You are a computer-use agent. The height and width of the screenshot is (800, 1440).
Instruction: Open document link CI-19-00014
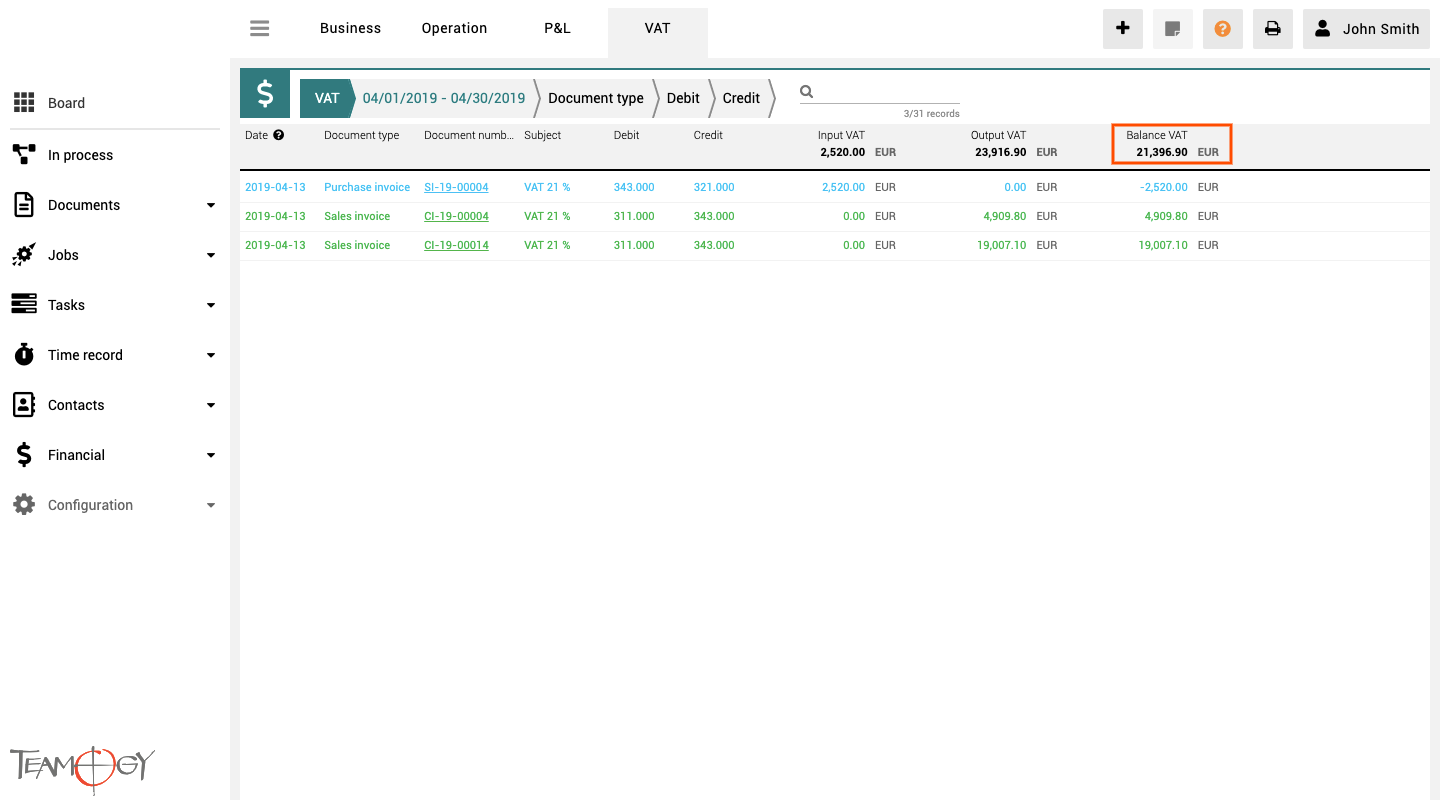(x=456, y=245)
